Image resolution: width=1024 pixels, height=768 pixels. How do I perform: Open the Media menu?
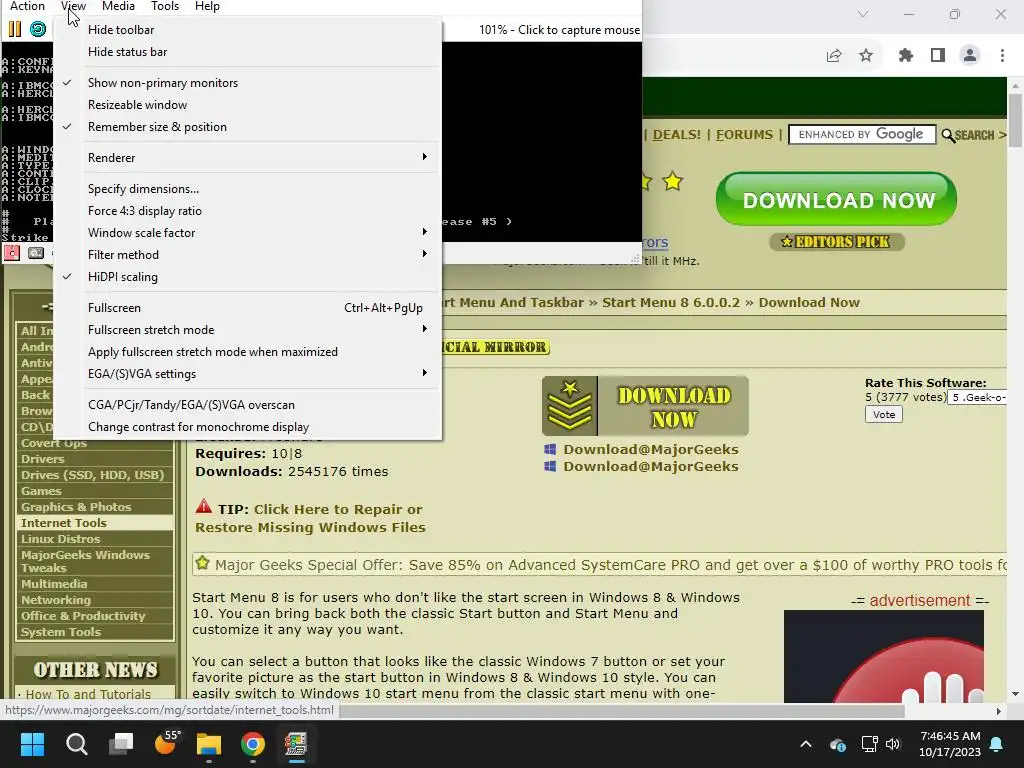pos(118,7)
